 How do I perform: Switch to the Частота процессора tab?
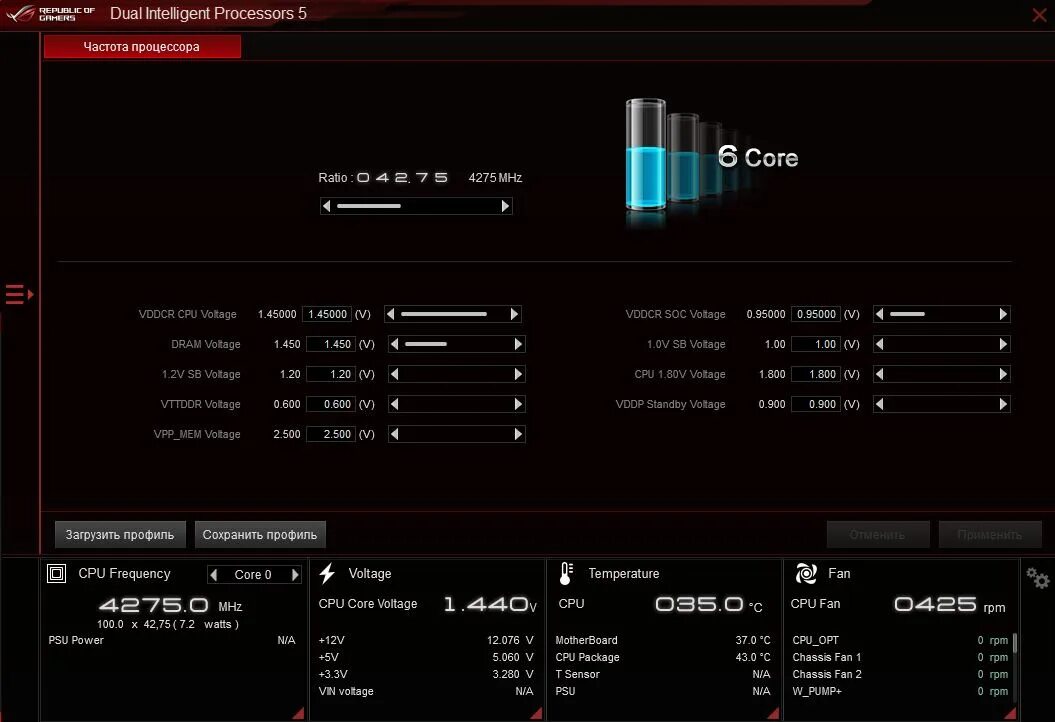141,46
